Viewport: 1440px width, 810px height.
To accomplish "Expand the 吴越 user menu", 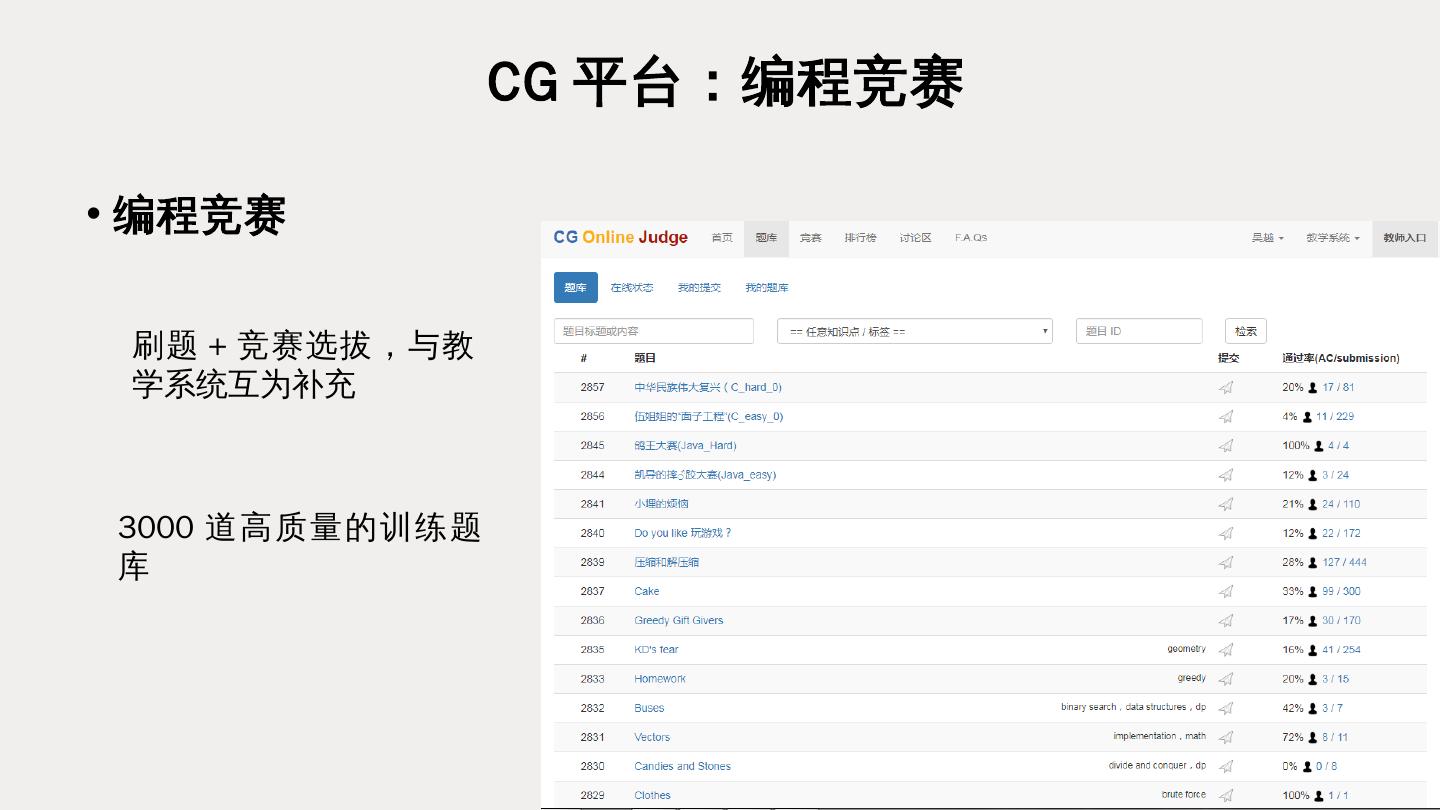I will coord(1267,238).
